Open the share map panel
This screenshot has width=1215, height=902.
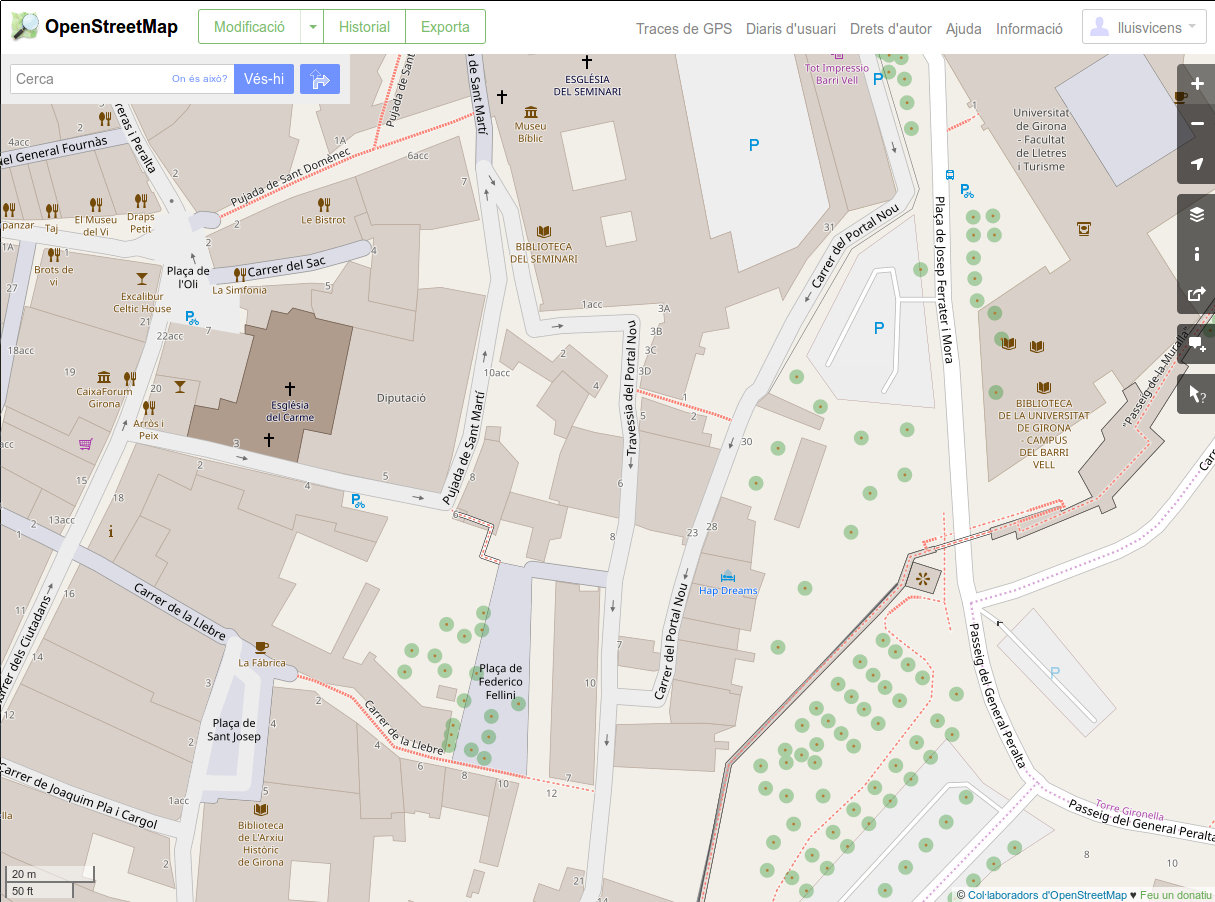pos(1197,294)
